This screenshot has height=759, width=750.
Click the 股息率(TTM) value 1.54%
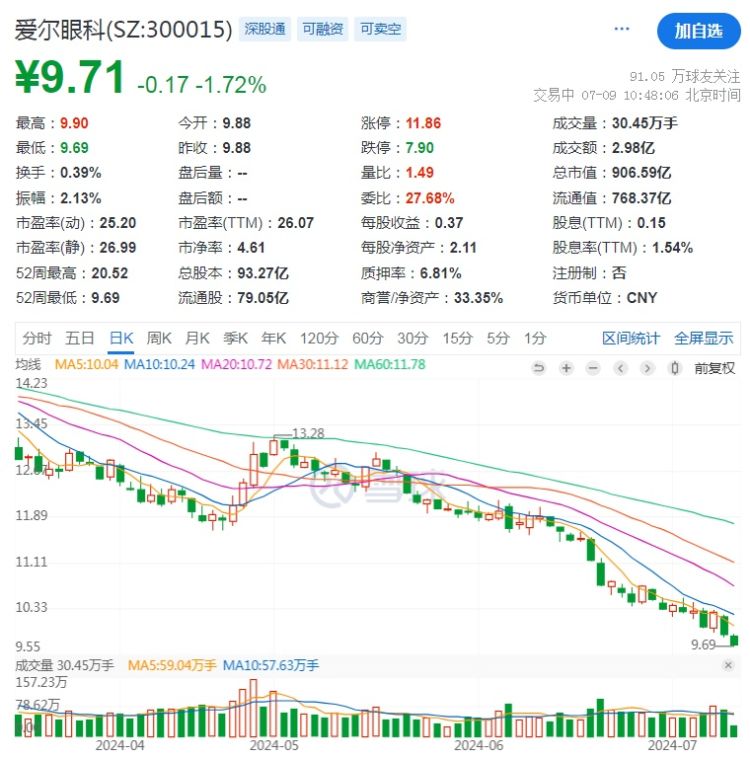click(x=673, y=248)
